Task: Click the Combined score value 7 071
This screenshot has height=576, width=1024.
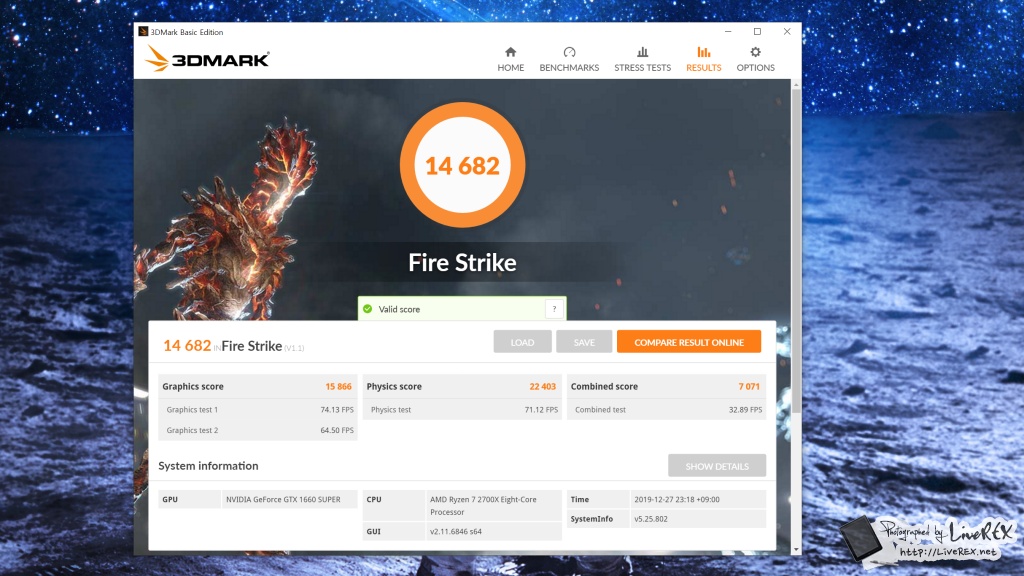Action: pyautogui.click(x=748, y=387)
